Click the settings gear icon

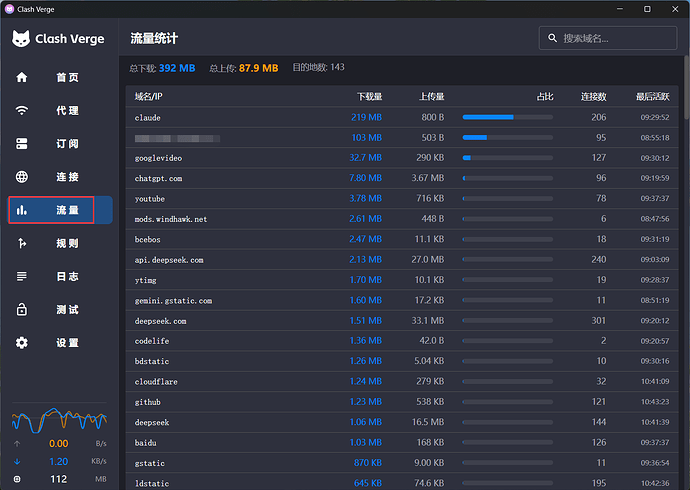coord(22,343)
